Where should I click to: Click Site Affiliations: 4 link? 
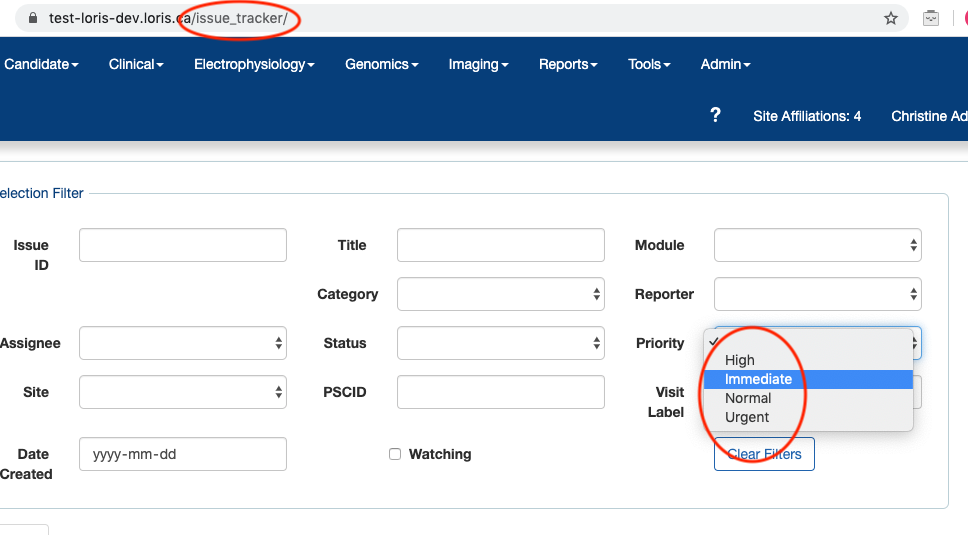[807, 116]
